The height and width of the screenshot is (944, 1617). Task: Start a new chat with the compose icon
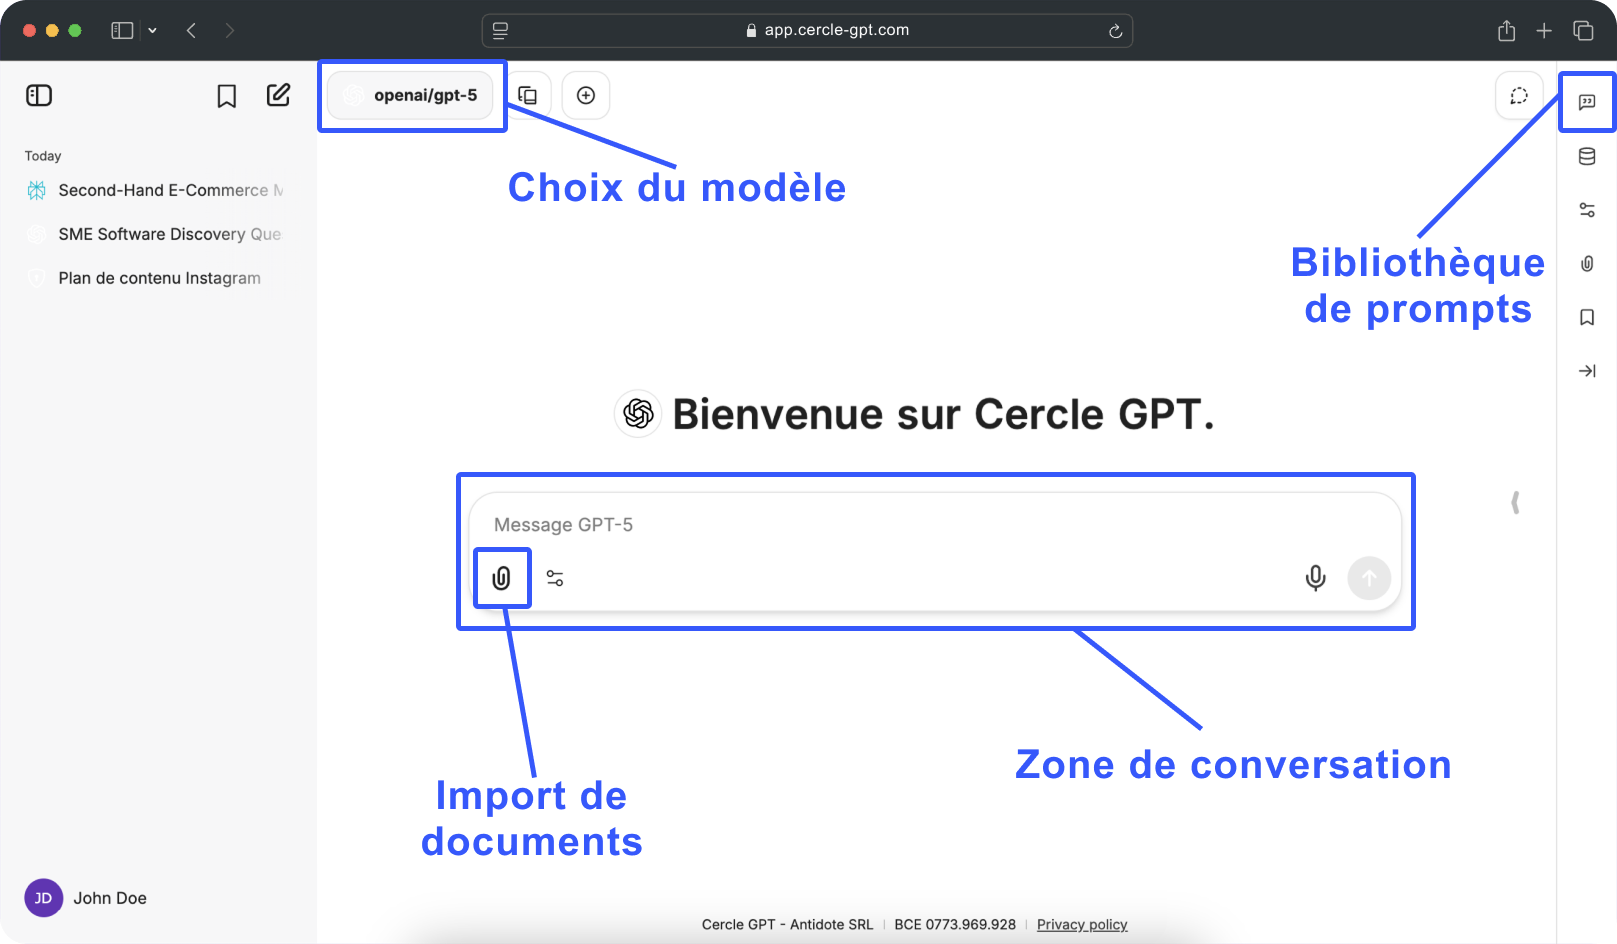point(278,95)
